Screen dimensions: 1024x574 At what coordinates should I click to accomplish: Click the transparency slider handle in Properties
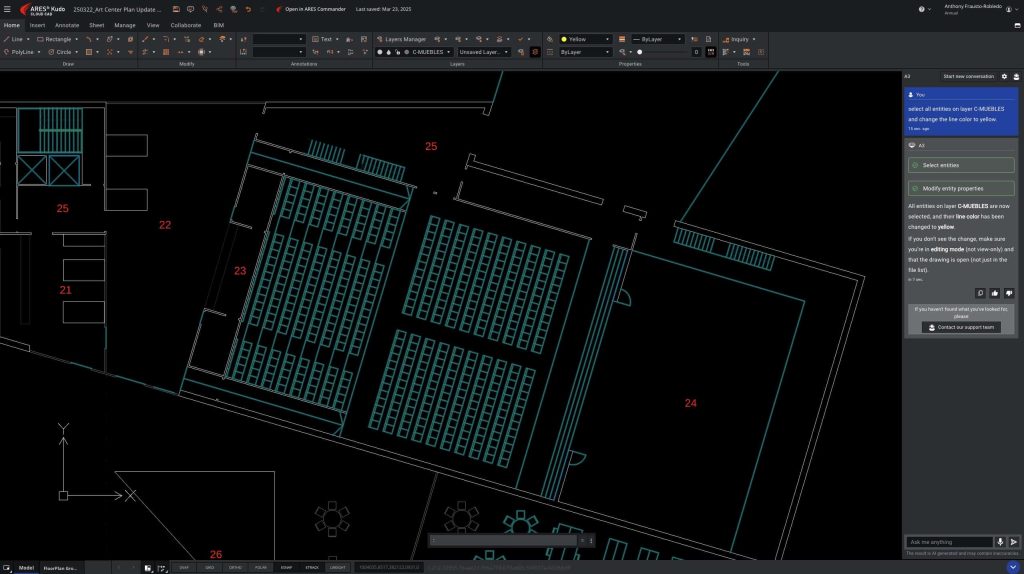[x=639, y=52]
